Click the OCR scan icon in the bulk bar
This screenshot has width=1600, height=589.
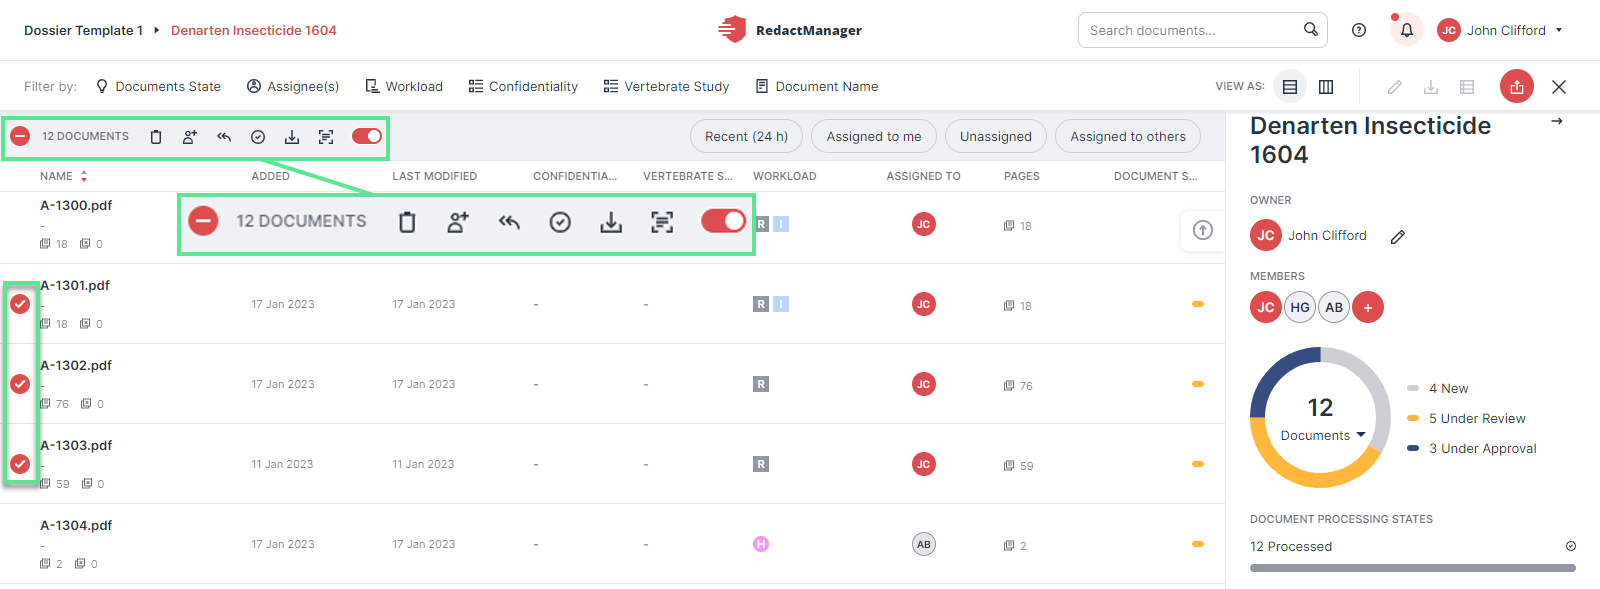326,137
